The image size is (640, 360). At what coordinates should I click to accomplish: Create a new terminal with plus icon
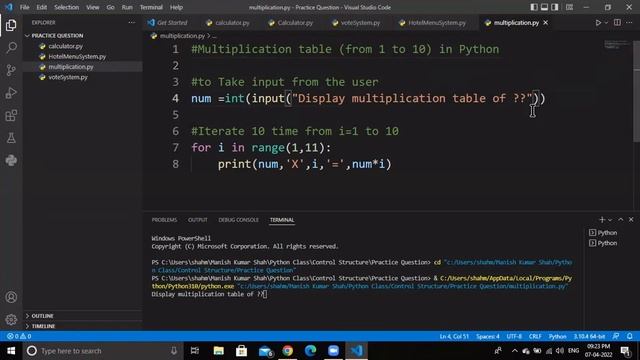tap(602, 220)
